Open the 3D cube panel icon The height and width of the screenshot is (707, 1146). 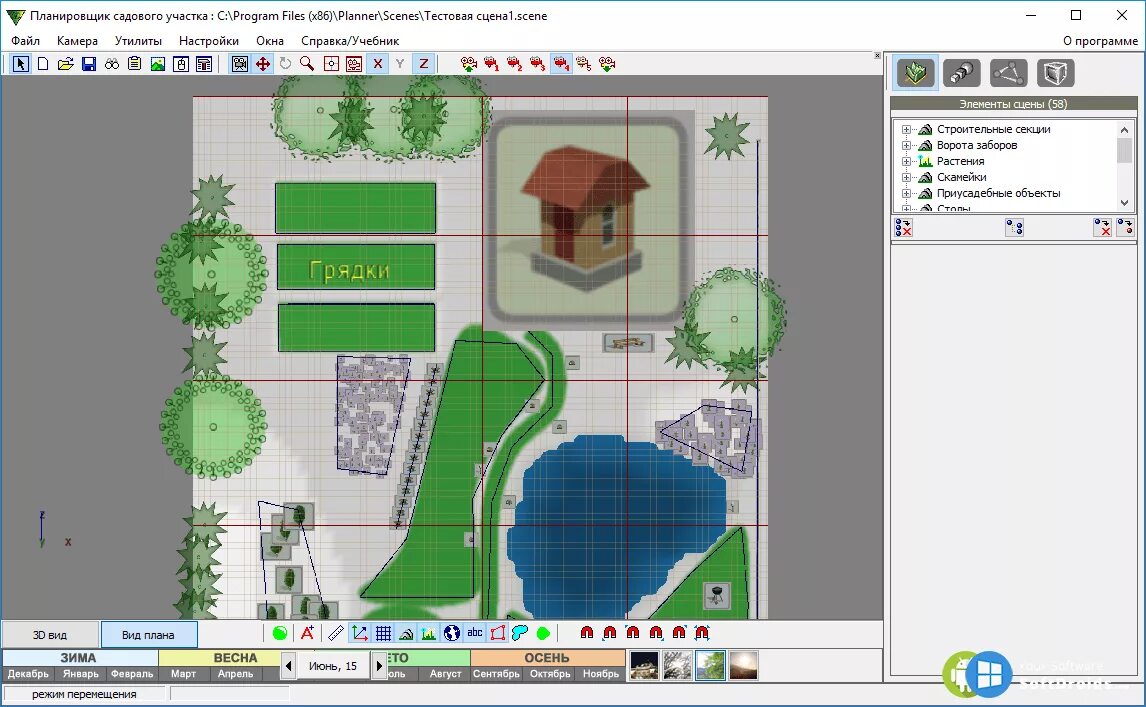coord(1055,73)
